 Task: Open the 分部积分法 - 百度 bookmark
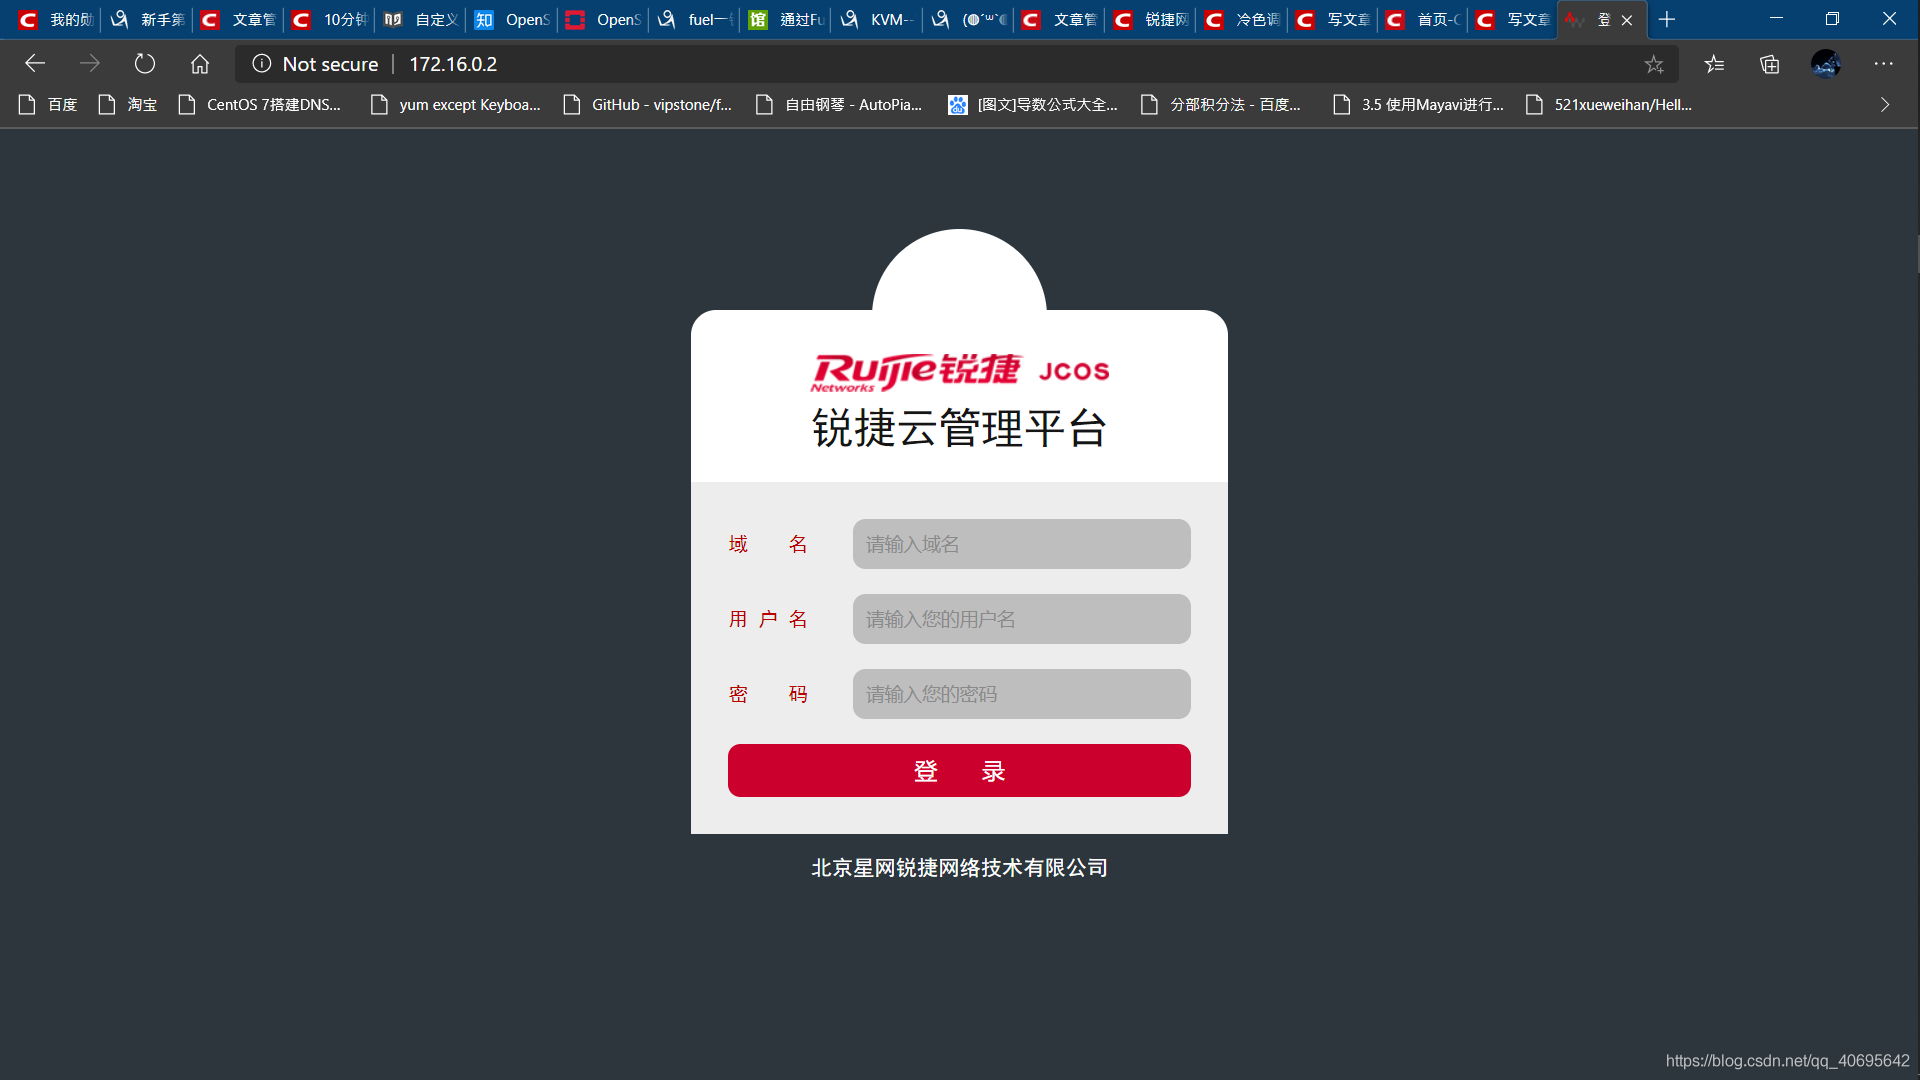1221,105
